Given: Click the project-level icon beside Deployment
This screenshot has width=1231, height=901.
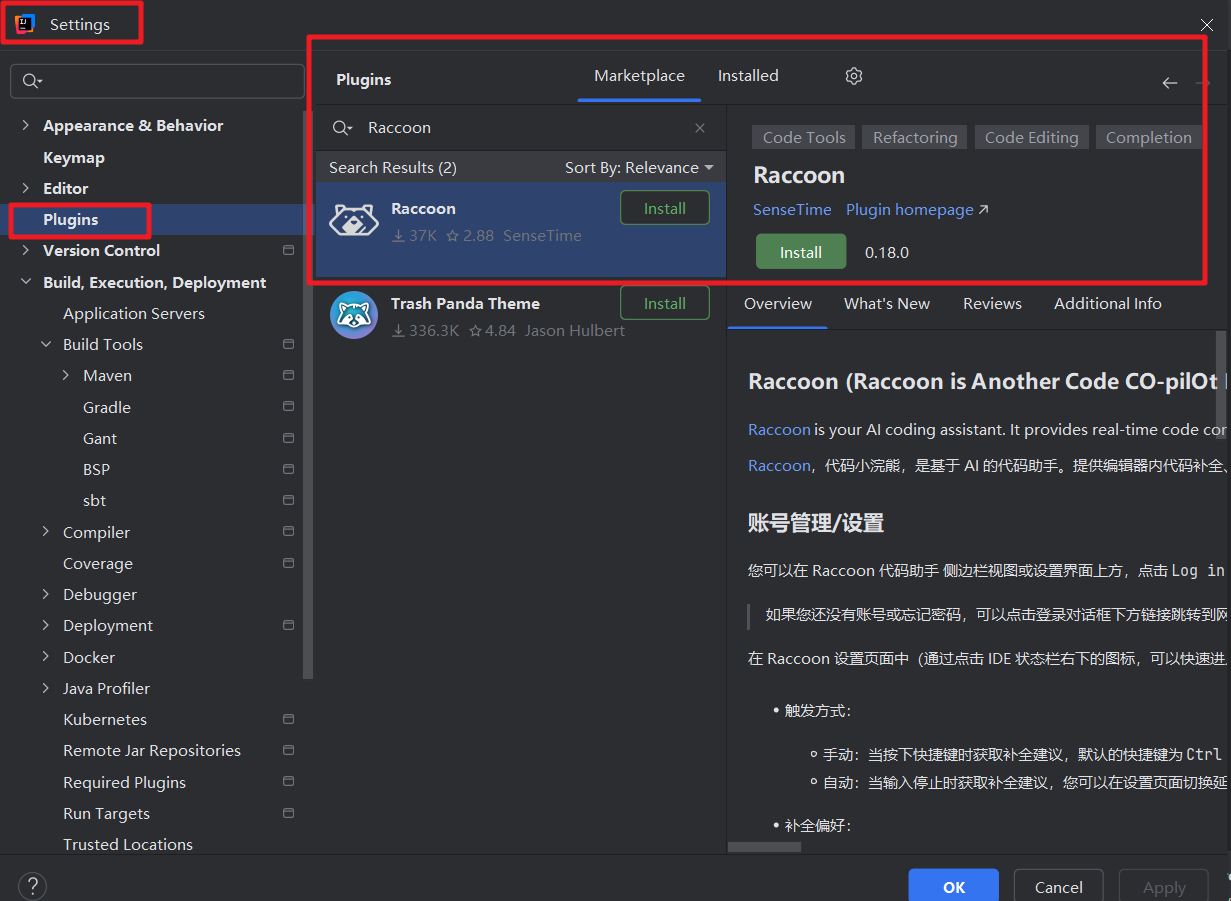Looking at the screenshot, I should tap(288, 625).
